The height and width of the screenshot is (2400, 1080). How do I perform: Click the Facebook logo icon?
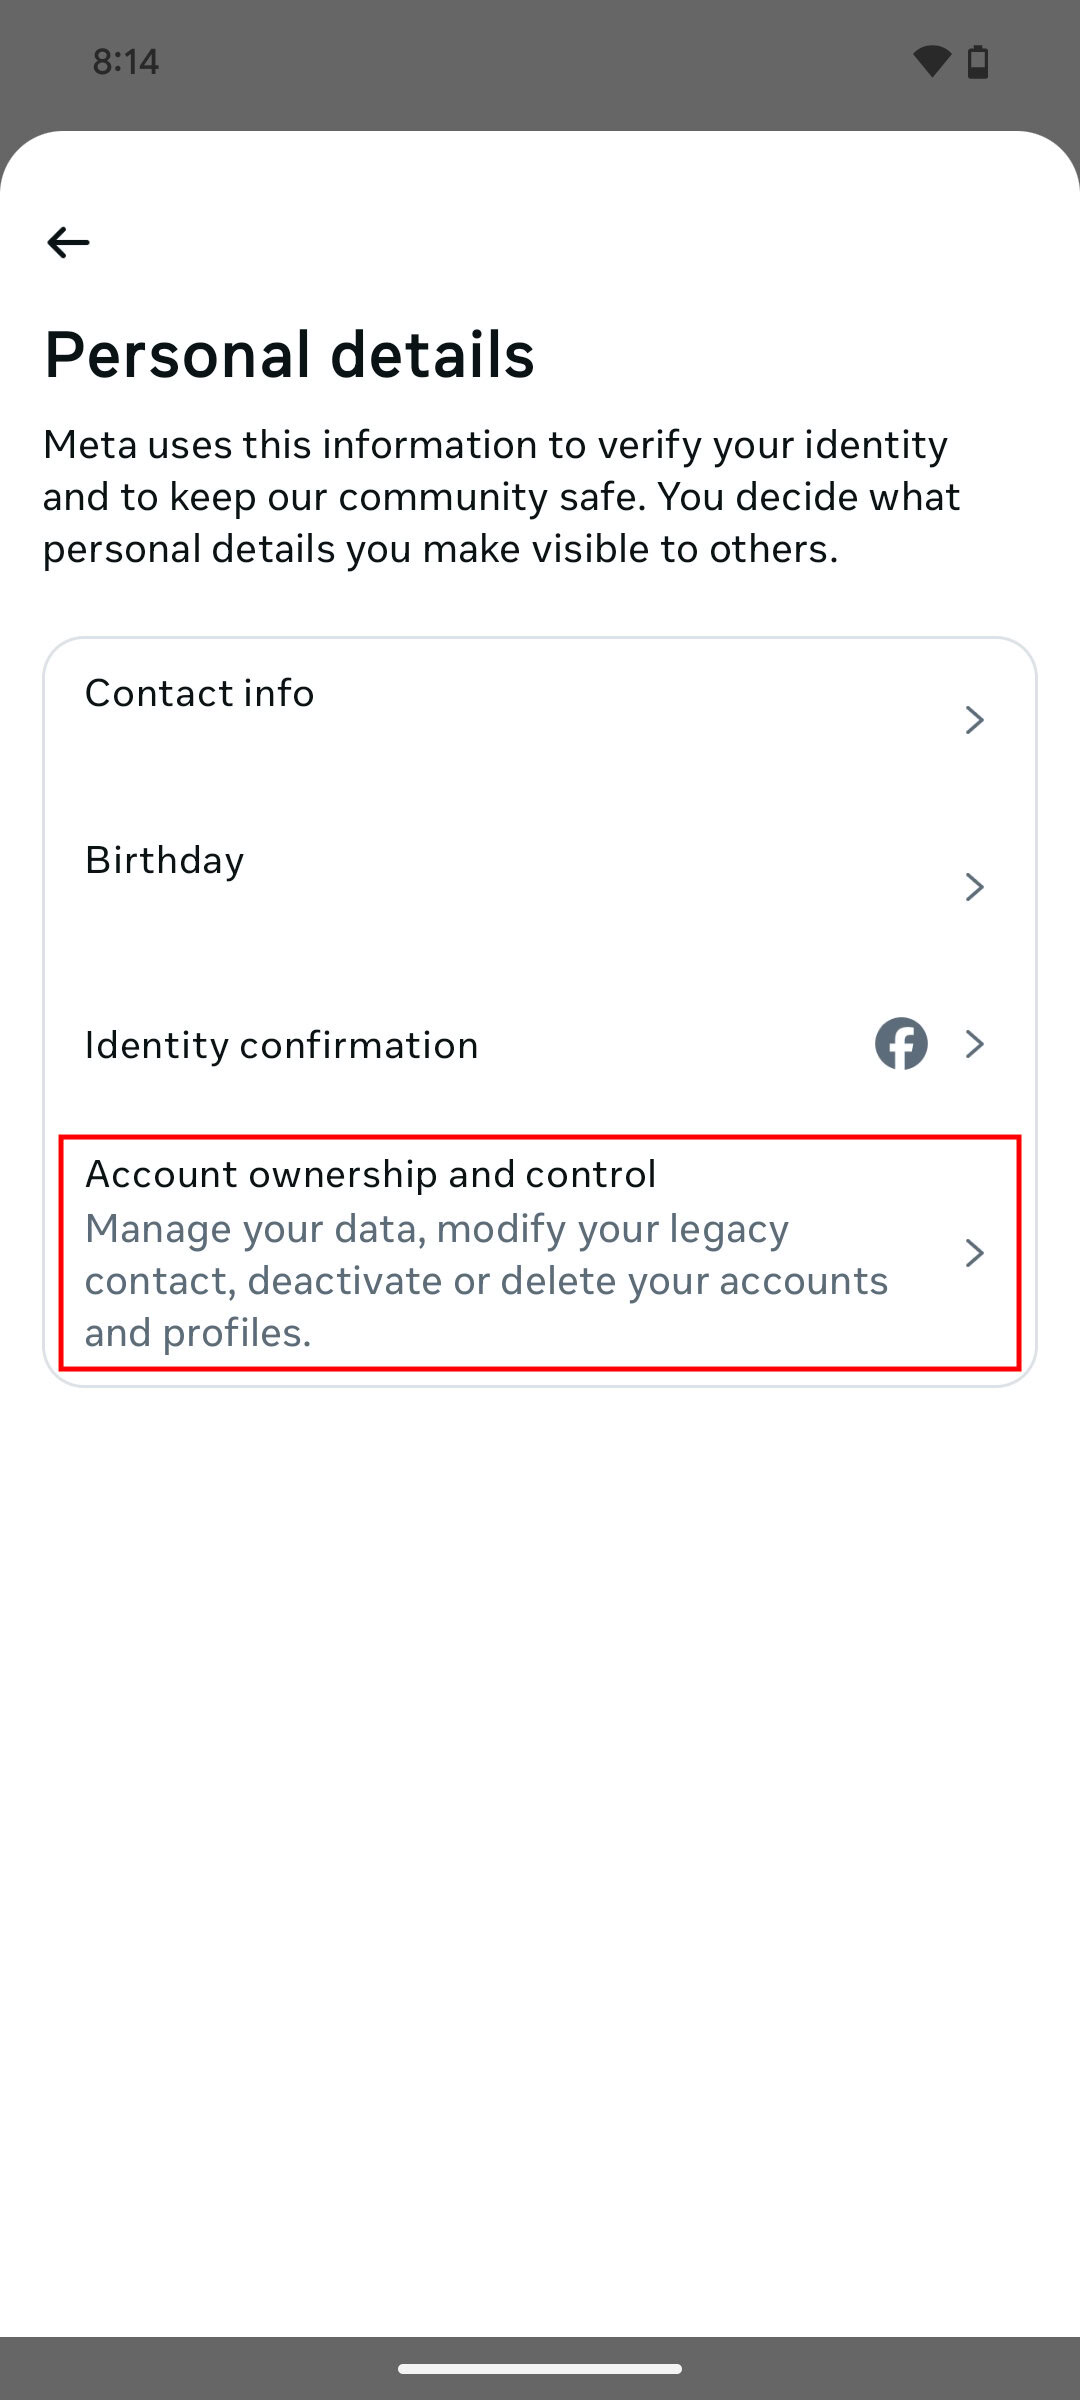pos(901,1044)
